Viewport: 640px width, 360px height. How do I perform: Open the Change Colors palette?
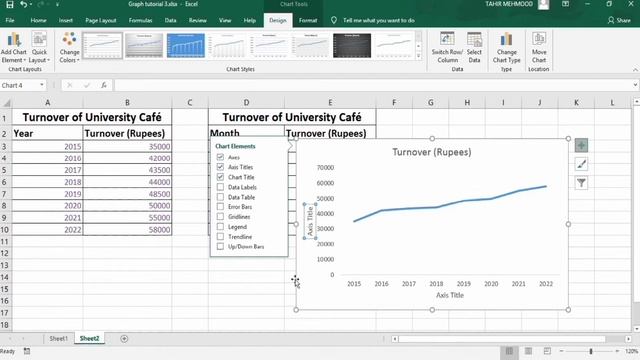pyautogui.click(x=69, y=48)
